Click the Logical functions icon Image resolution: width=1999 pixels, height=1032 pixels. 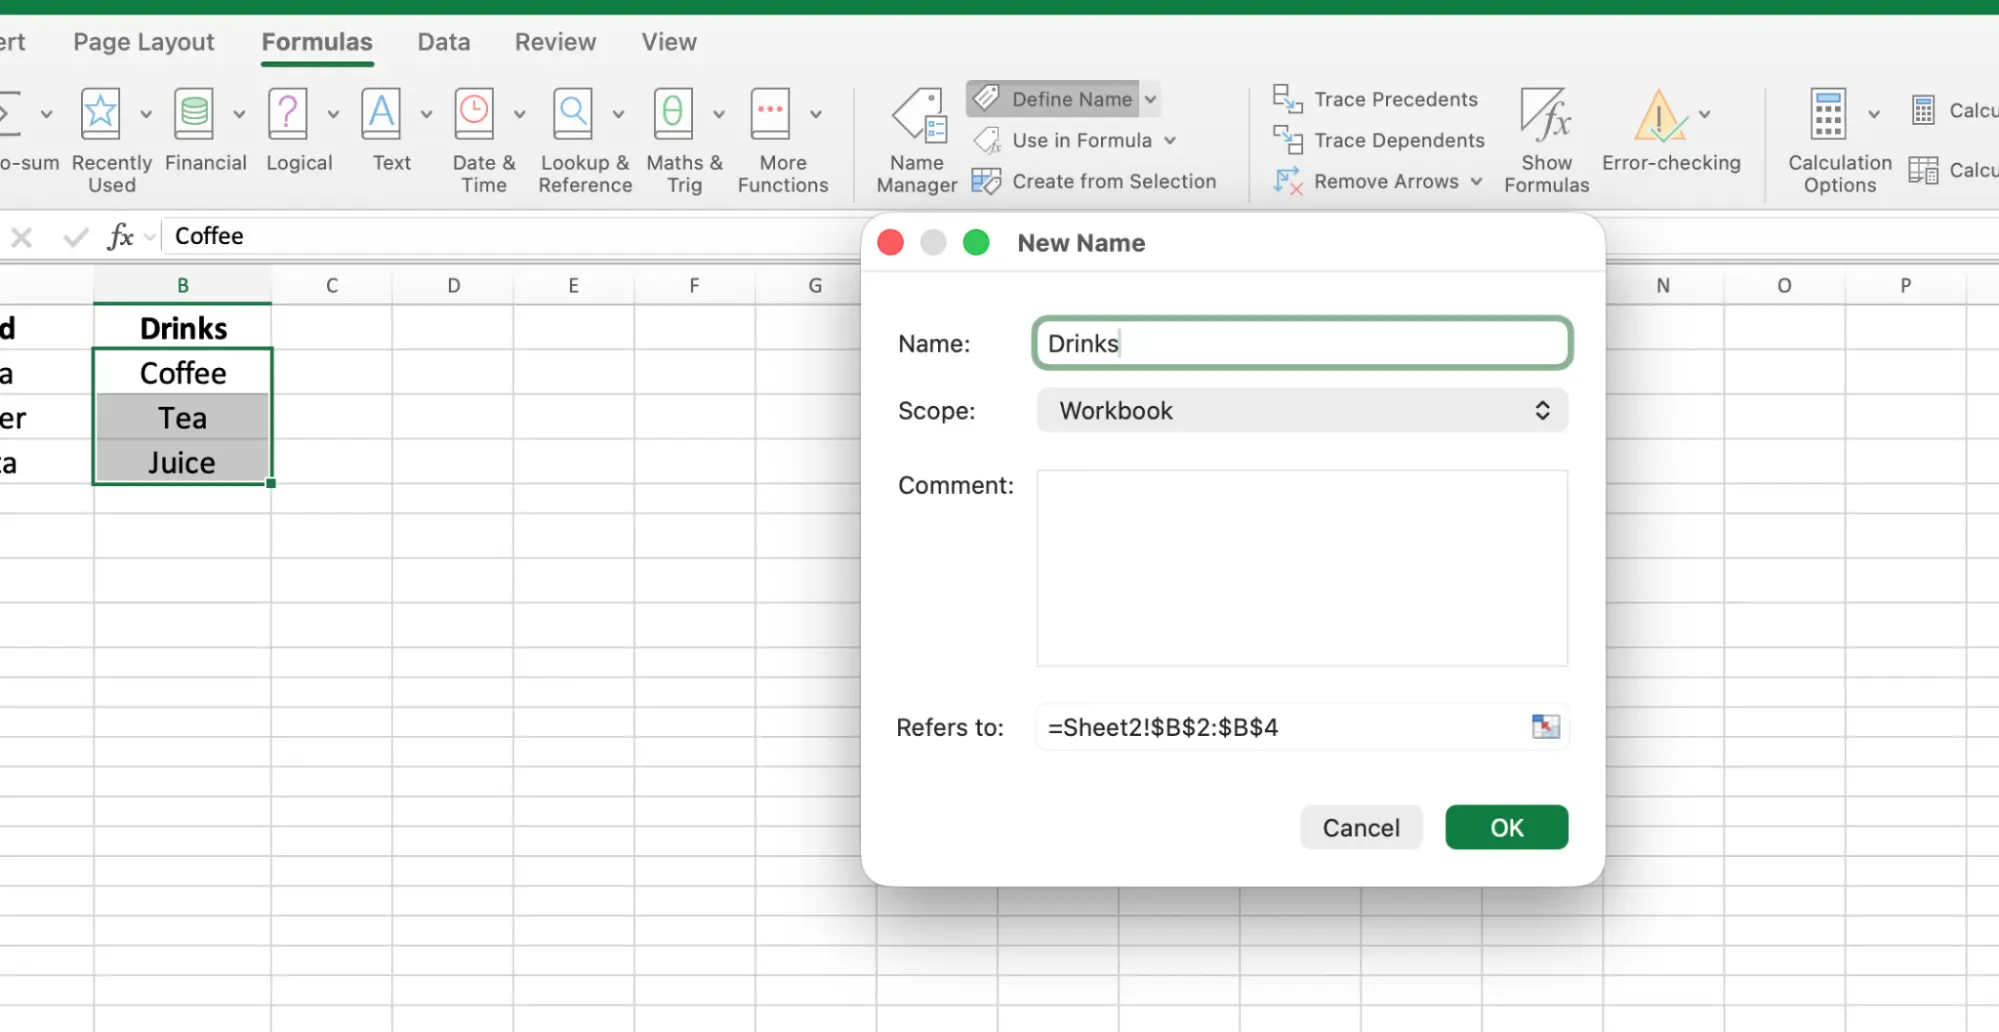pyautogui.click(x=288, y=115)
